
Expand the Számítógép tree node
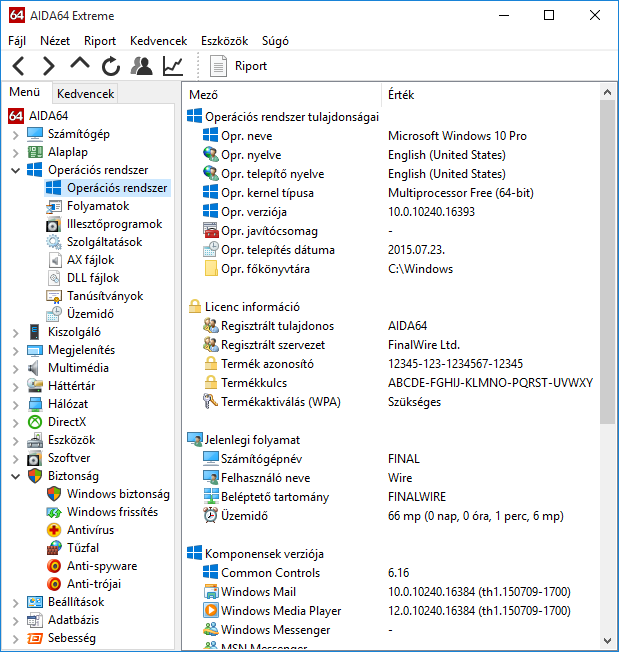(15, 135)
